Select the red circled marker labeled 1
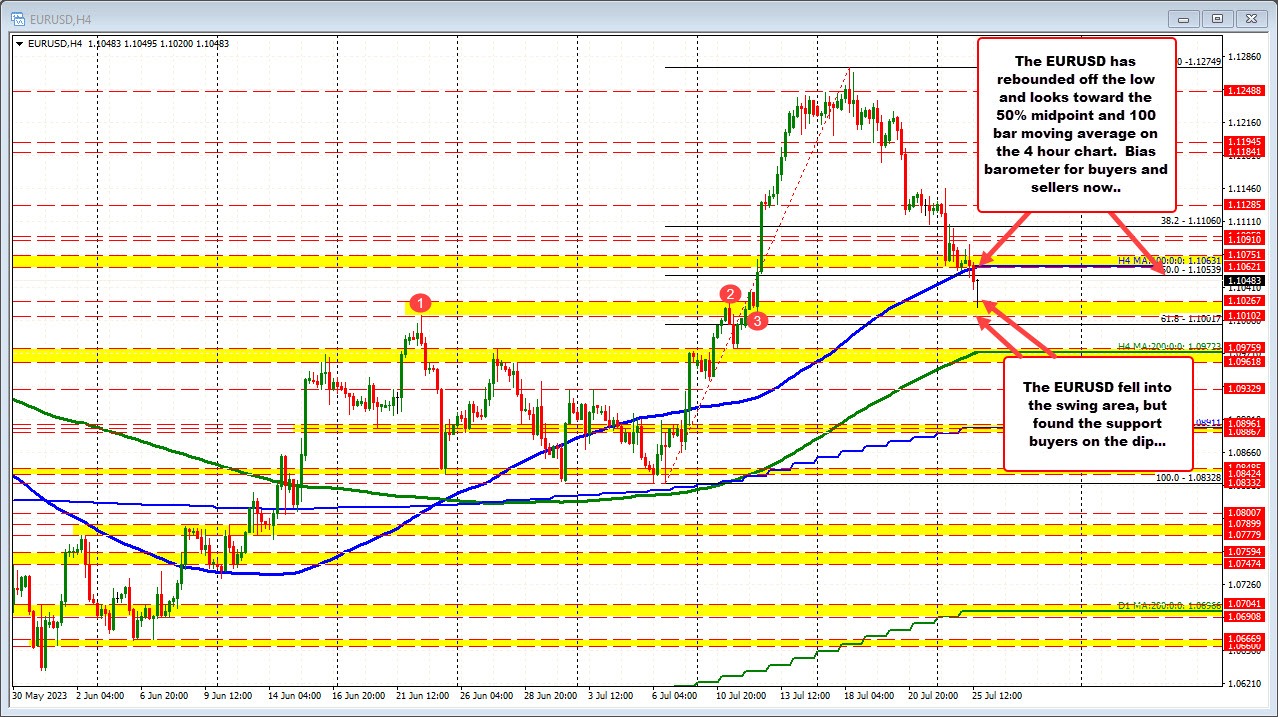Viewport: 1278px width, 717px height. (x=420, y=303)
